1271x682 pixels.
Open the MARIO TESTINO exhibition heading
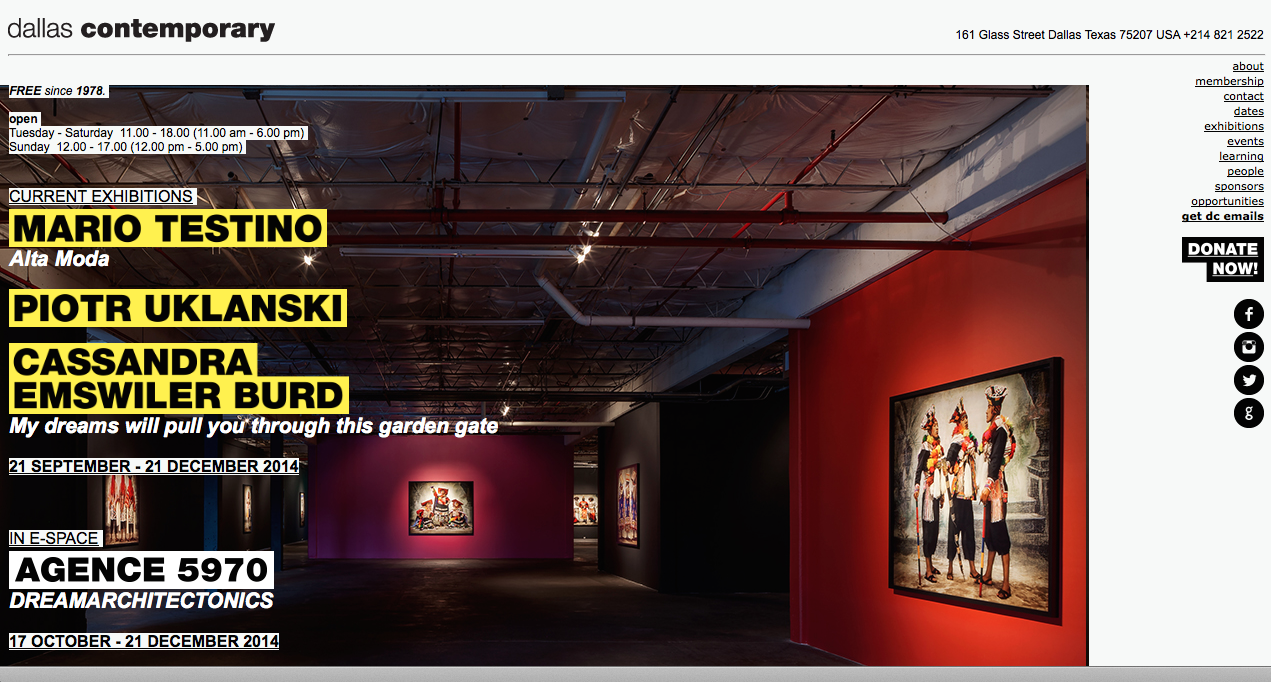pyautogui.click(x=167, y=229)
